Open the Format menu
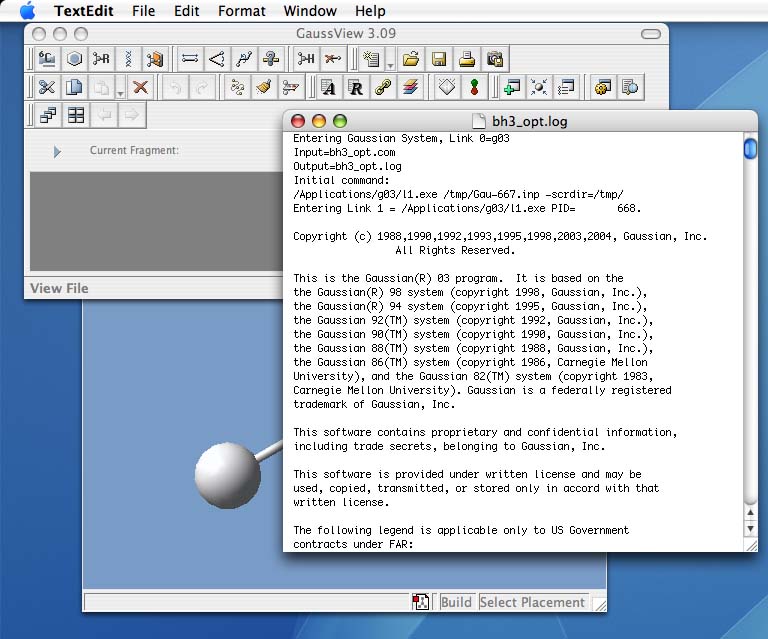 pos(241,11)
